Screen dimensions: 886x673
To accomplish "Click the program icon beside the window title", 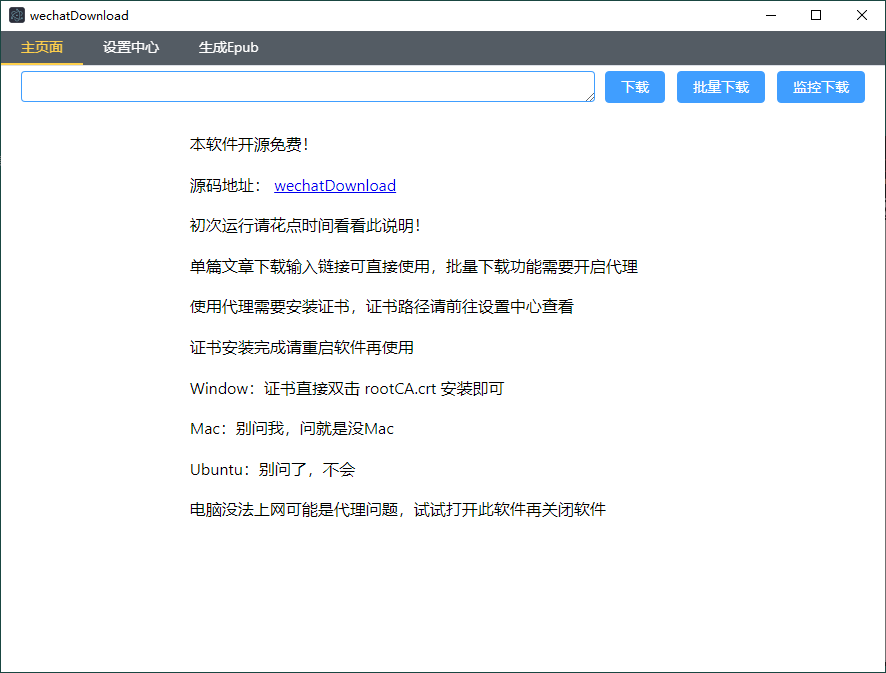I will click(x=16, y=15).
